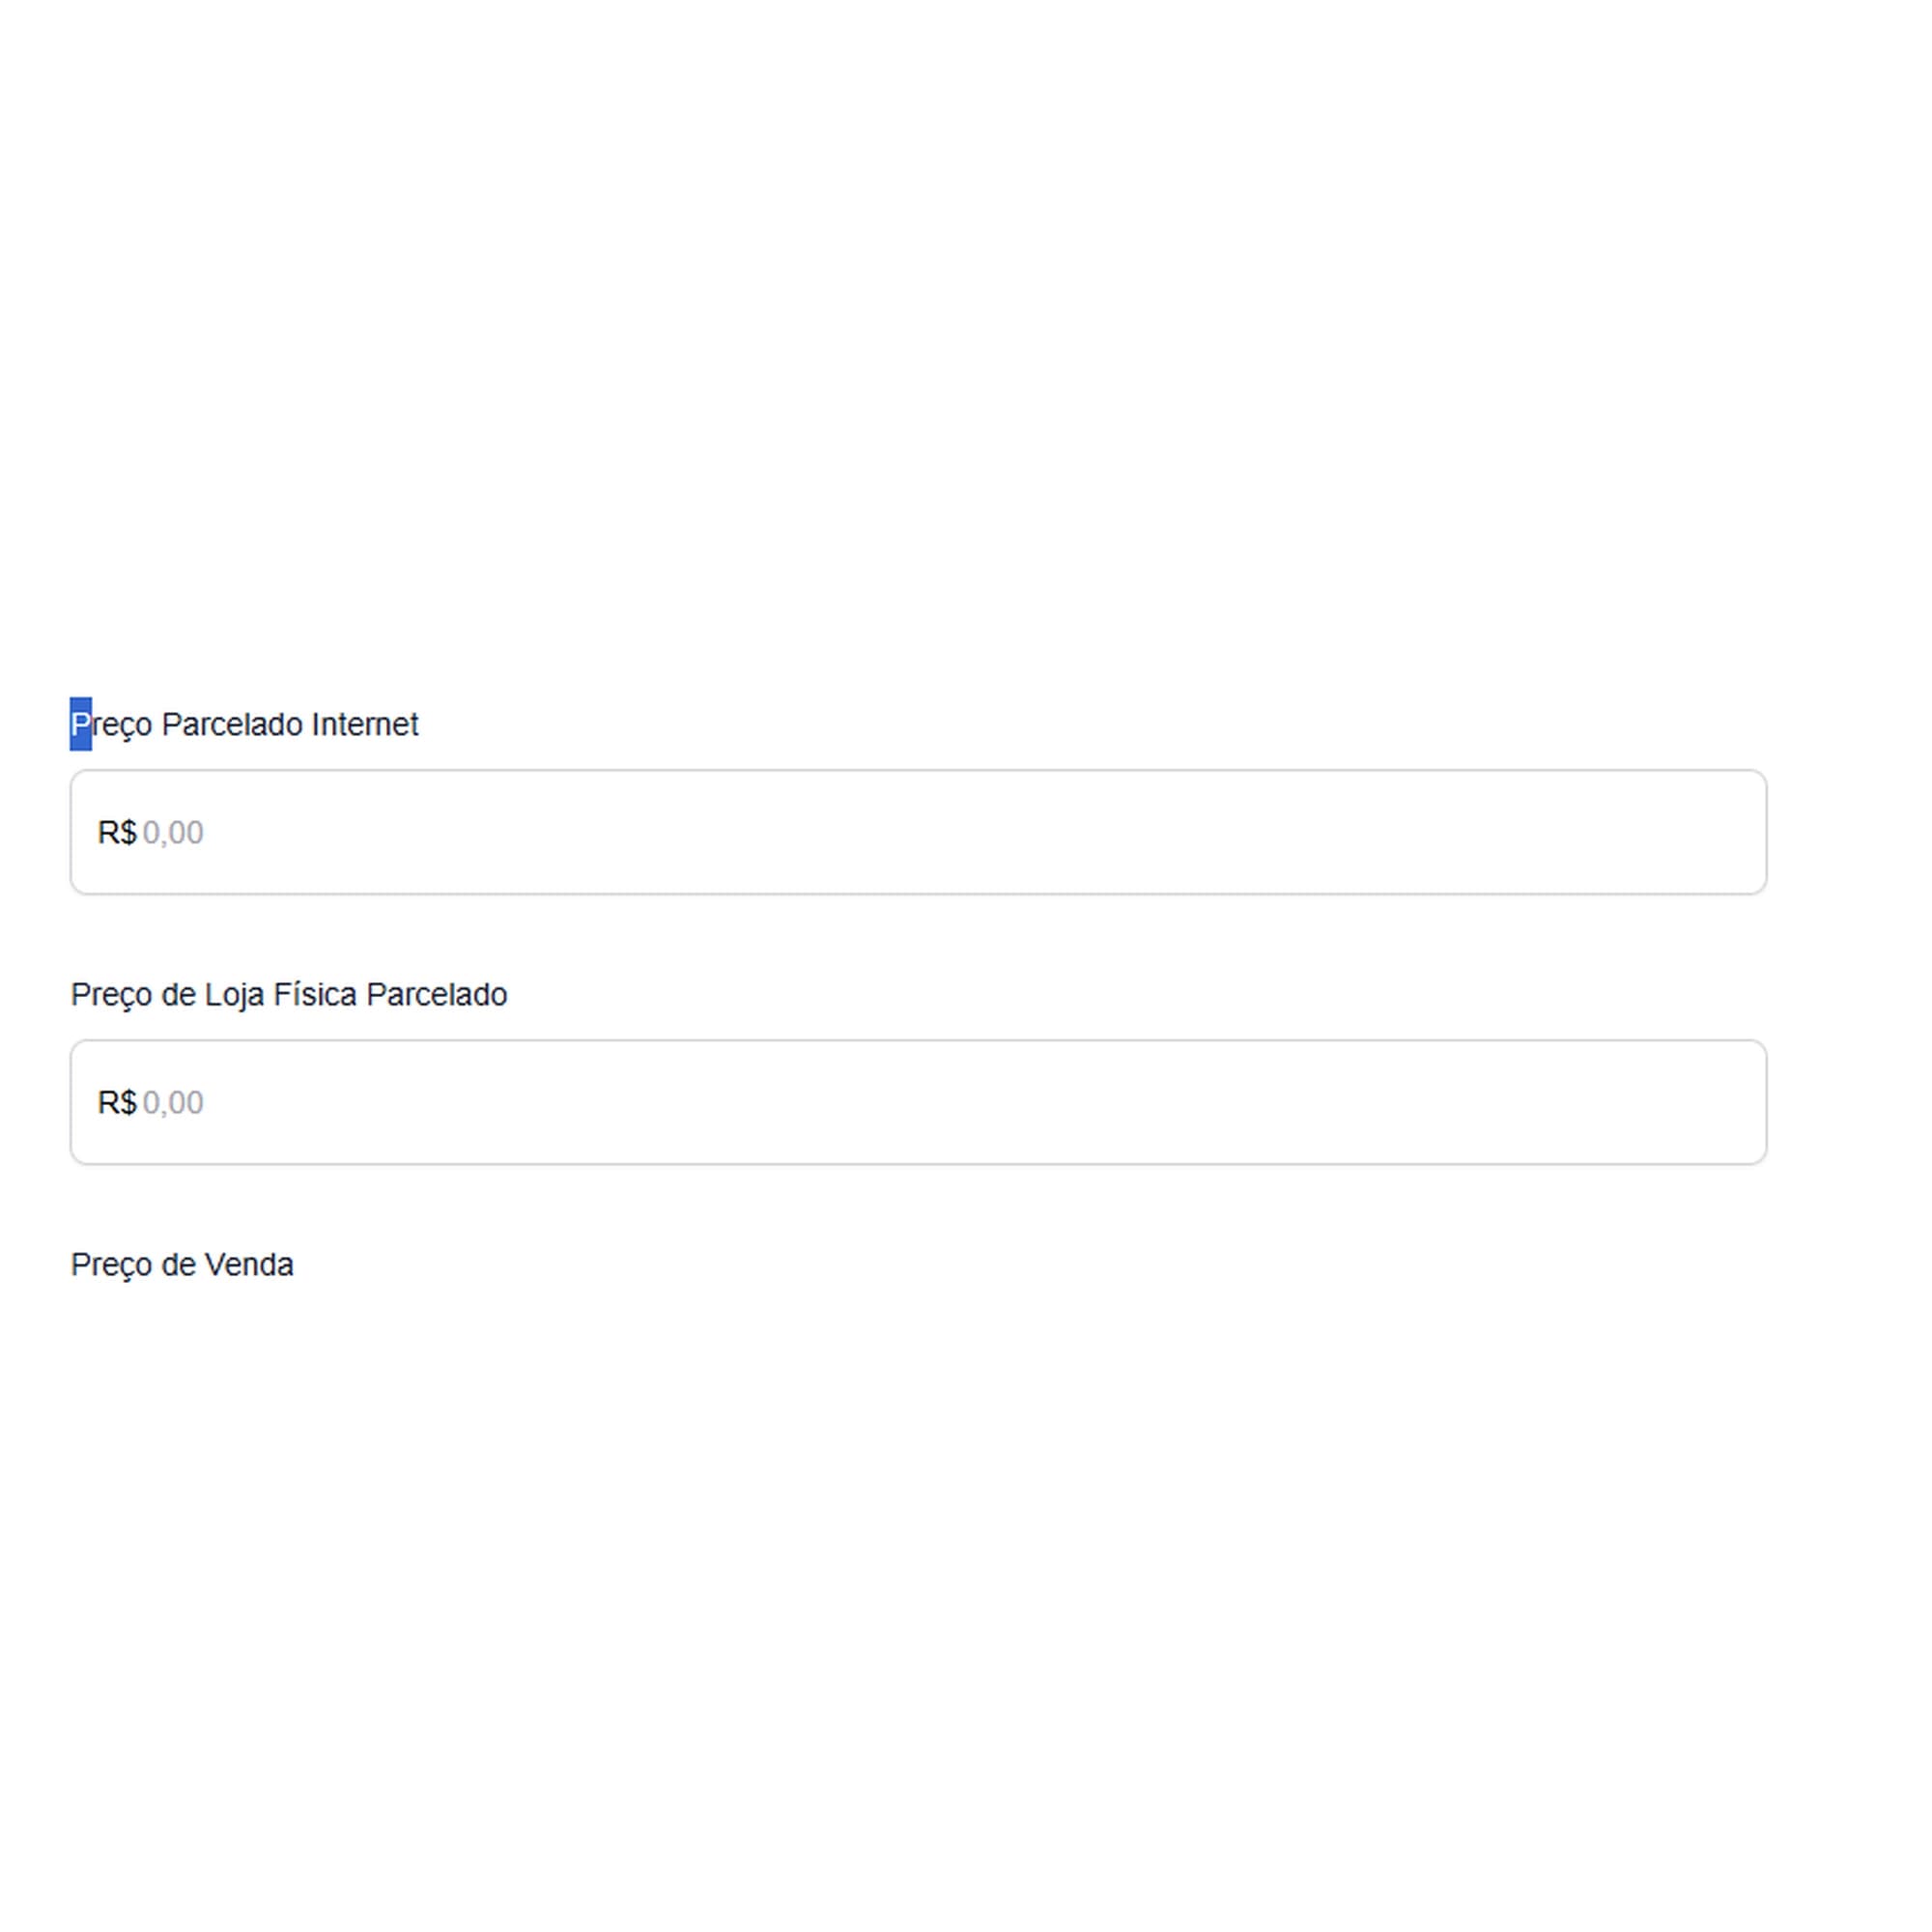This screenshot has width=1932, height=1932.
Task: Click the word Parcelado in the Loja Física label
Action: click(x=437, y=994)
